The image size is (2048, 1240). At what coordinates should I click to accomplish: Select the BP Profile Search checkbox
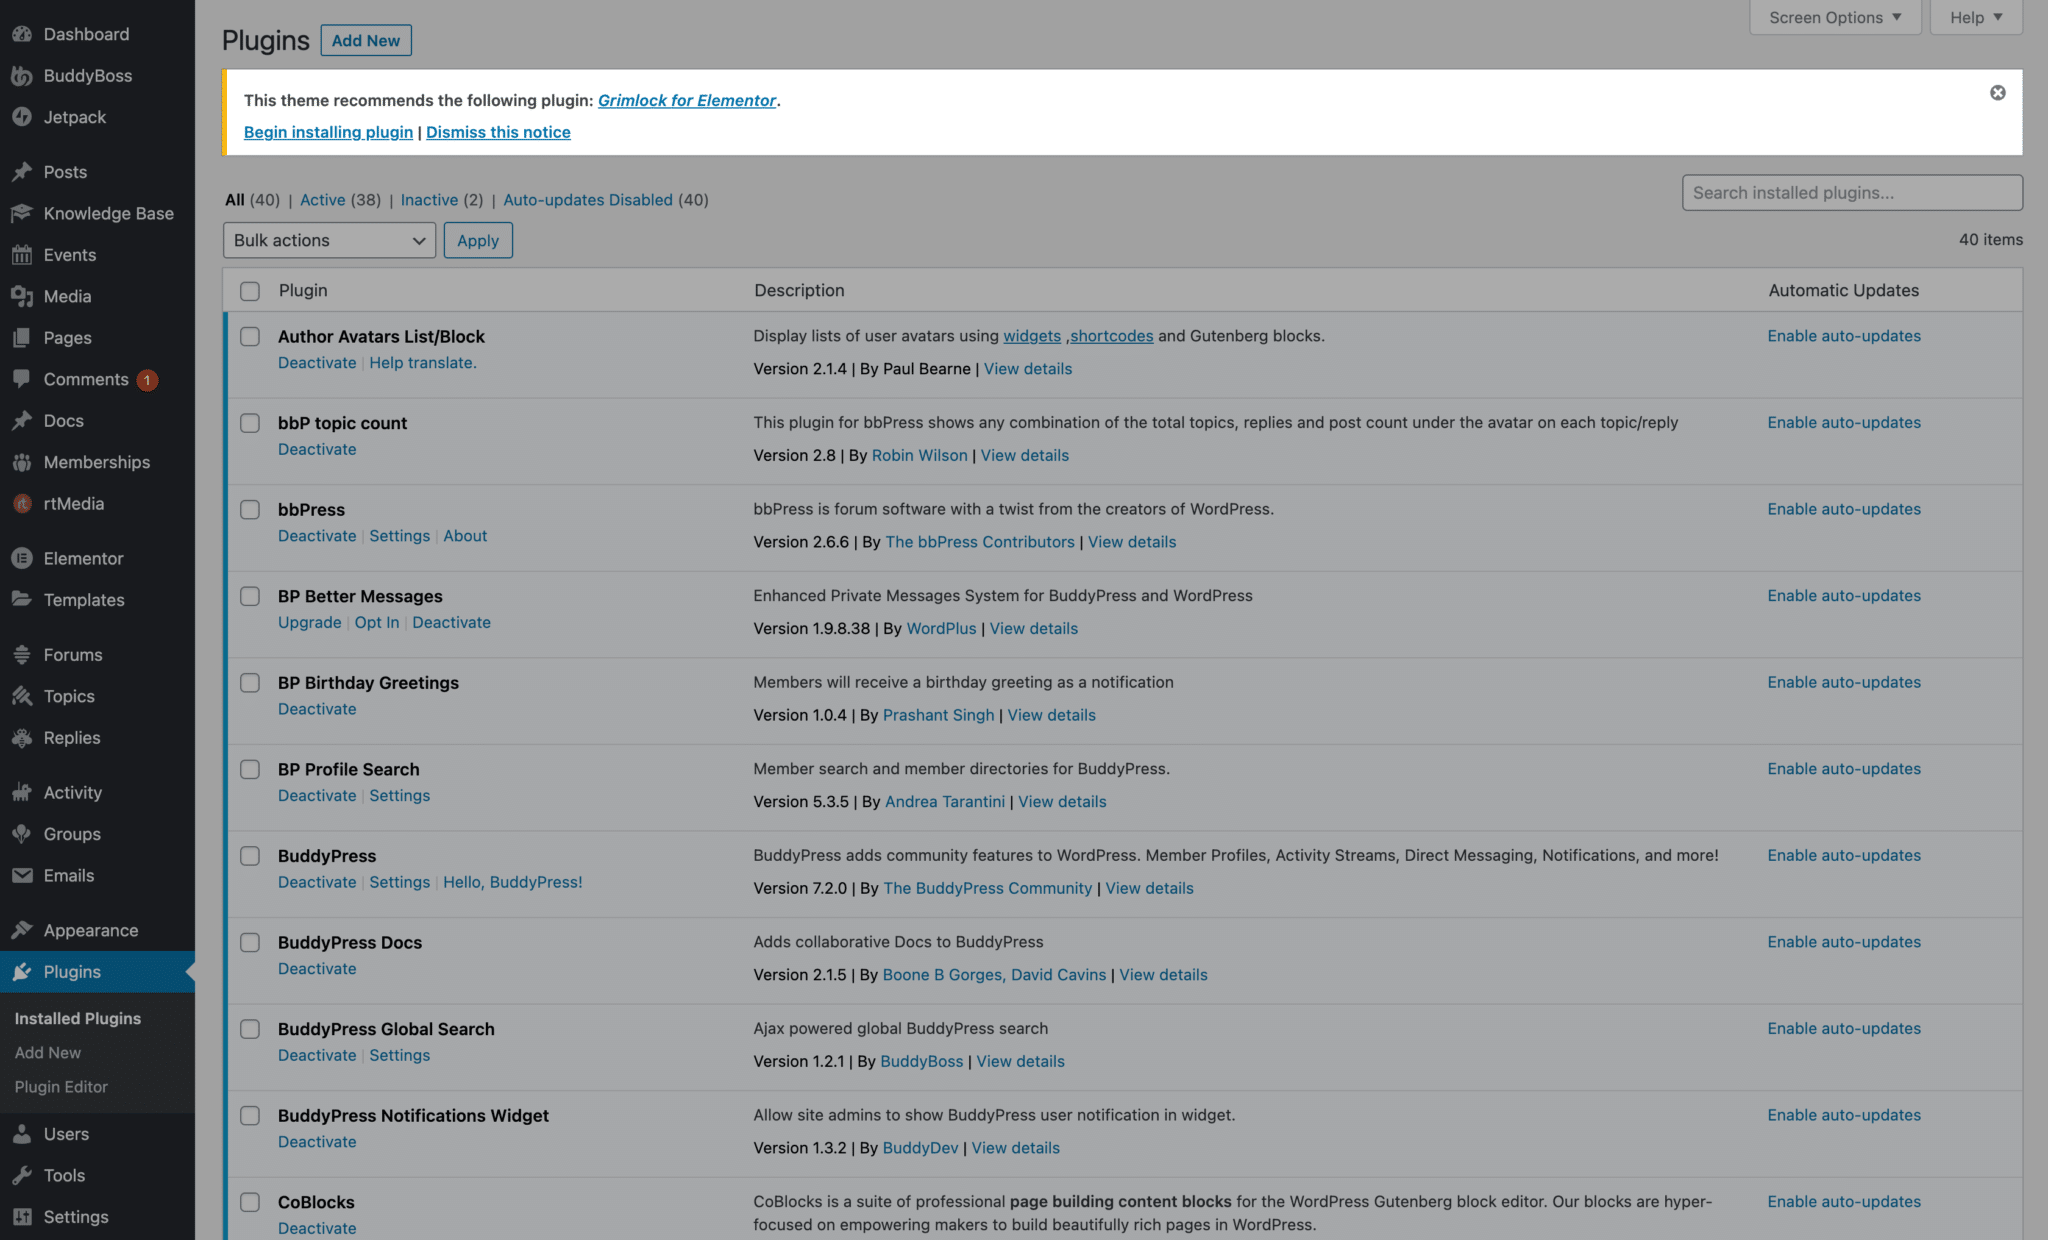(250, 769)
